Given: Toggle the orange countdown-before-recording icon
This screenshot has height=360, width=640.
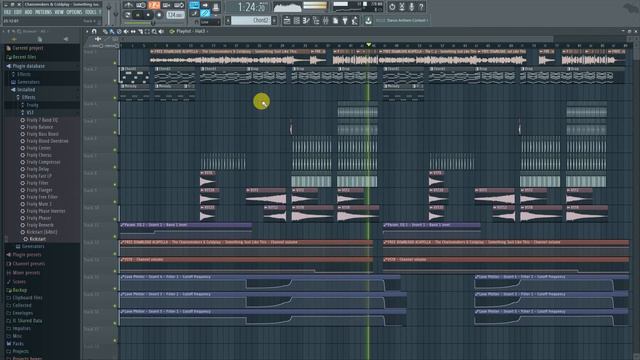Looking at the screenshot, I should pos(154,5).
